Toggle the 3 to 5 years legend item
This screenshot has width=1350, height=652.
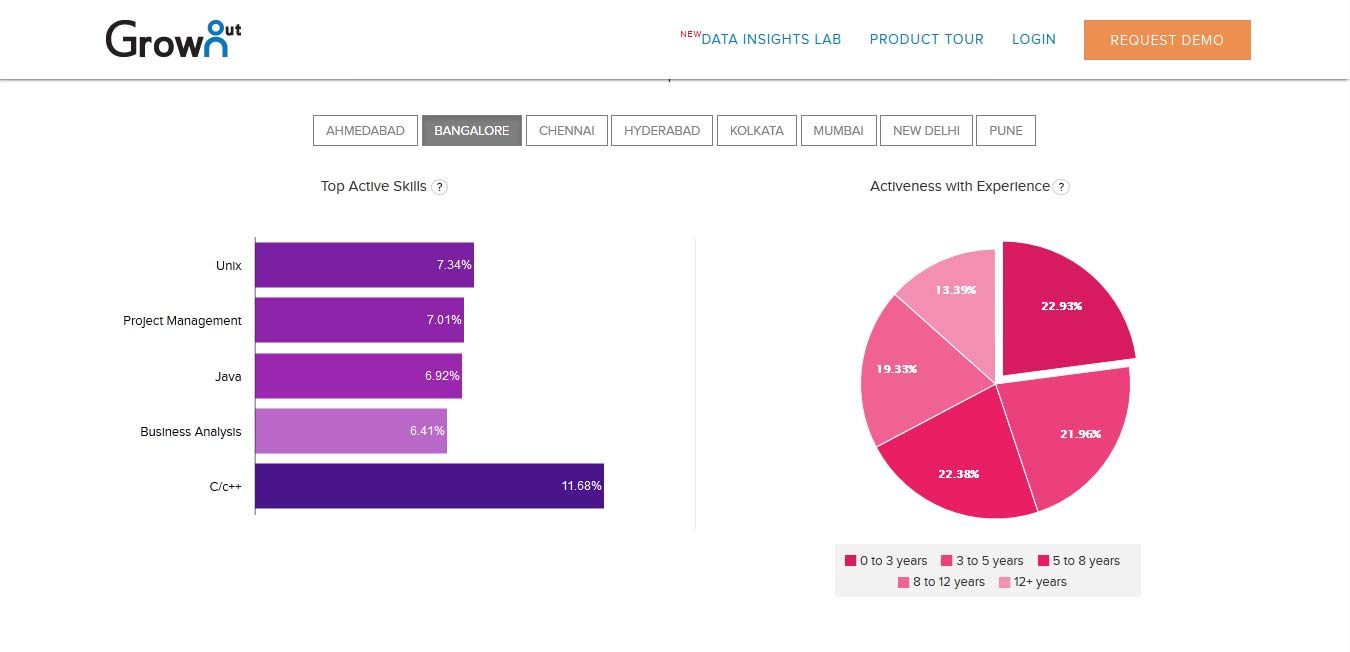[982, 561]
